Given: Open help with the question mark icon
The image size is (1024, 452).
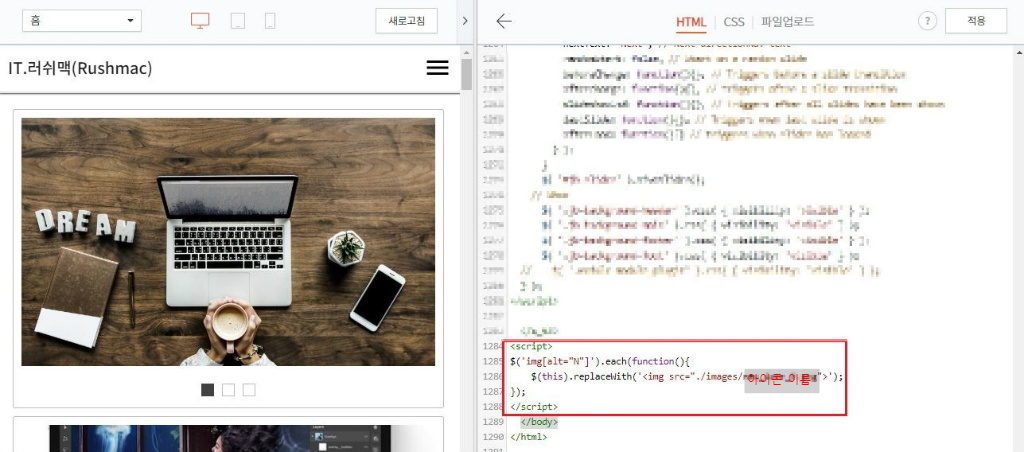Looking at the screenshot, I should point(927,21).
